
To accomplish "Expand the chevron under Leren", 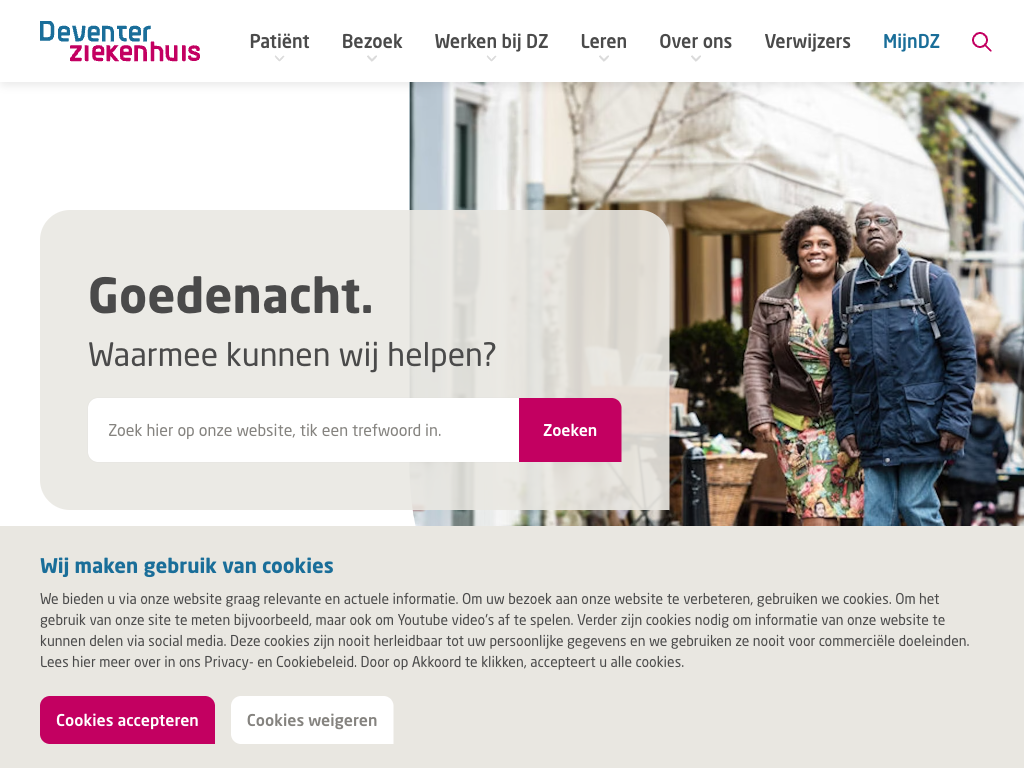I will [x=604, y=59].
